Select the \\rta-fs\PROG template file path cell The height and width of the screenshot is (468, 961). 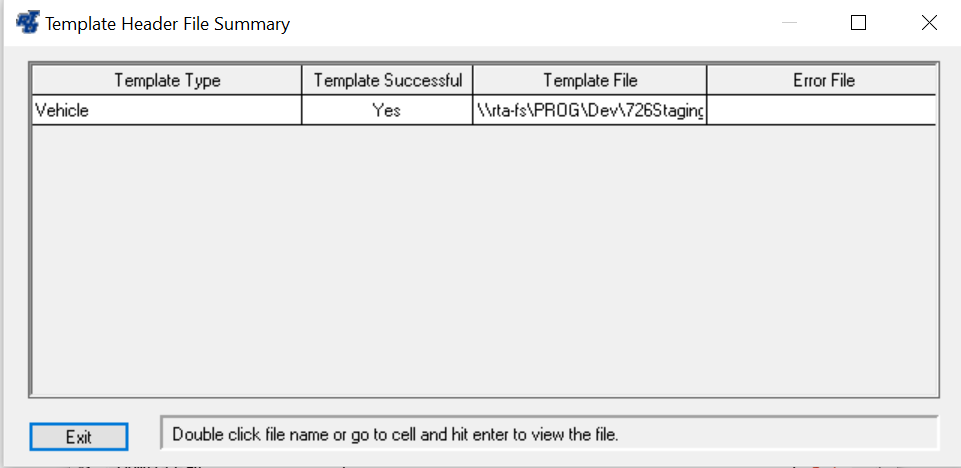pos(590,110)
